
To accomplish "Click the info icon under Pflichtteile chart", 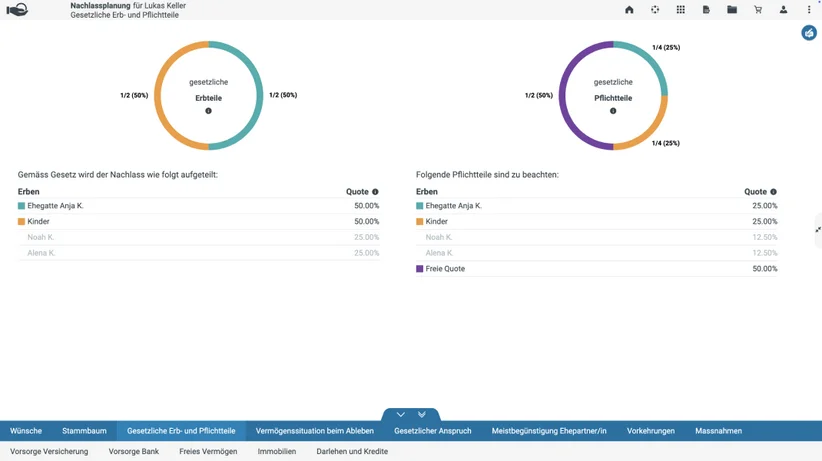I will (613, 111).
